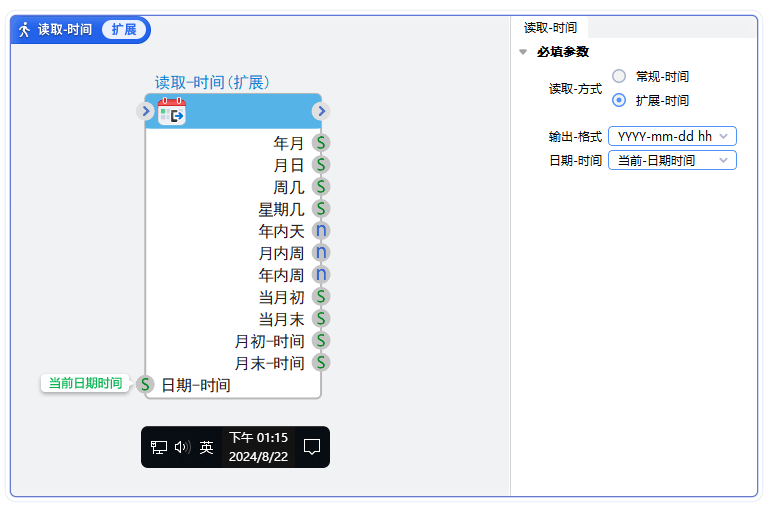The image size is (774, 506).
Task: Click the volume speaker icon
Action: (182, 447)
